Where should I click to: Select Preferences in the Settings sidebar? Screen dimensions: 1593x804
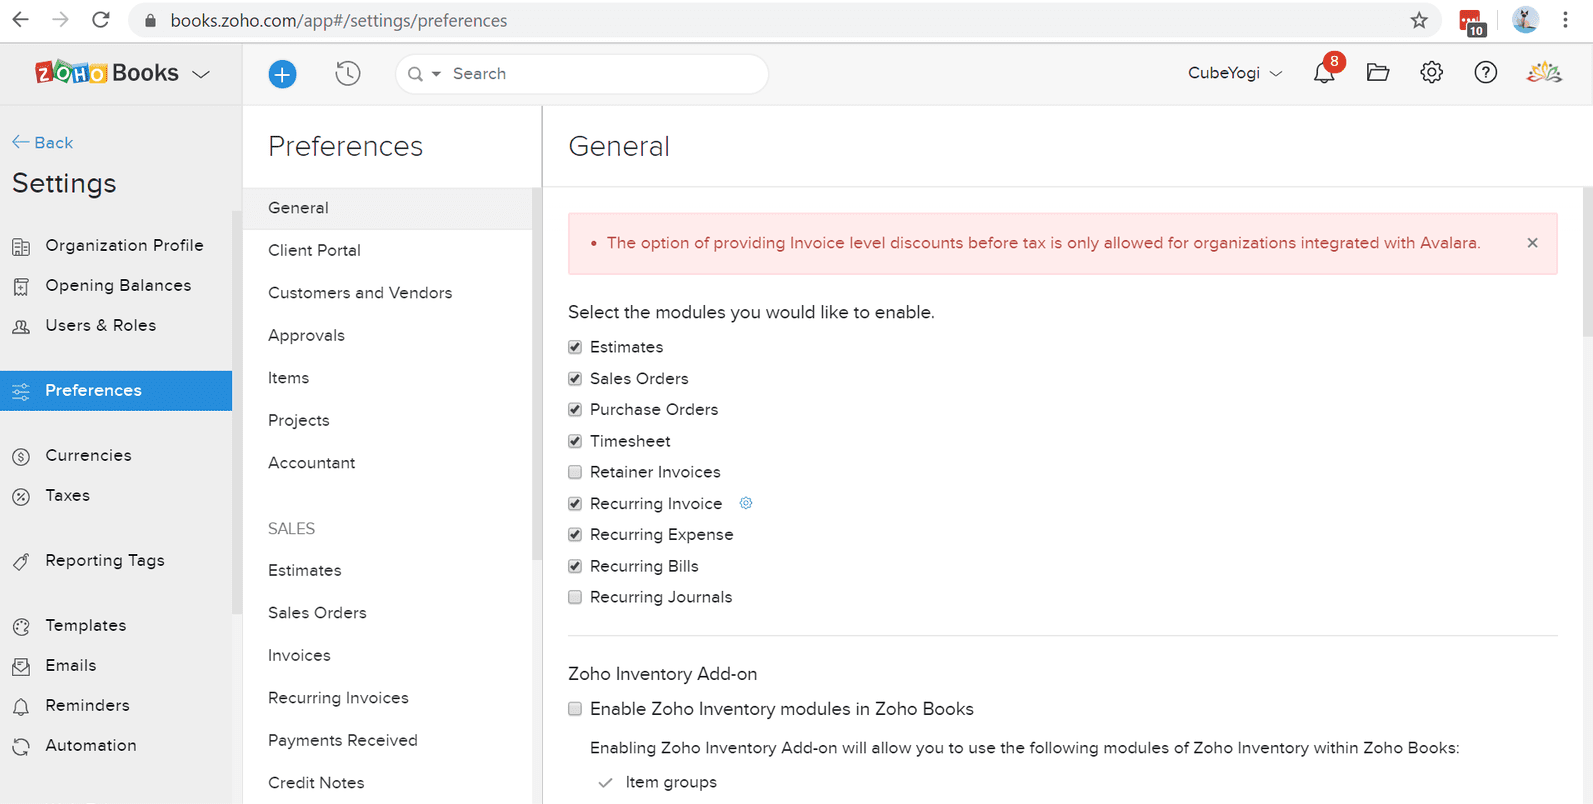coord(116,390)
